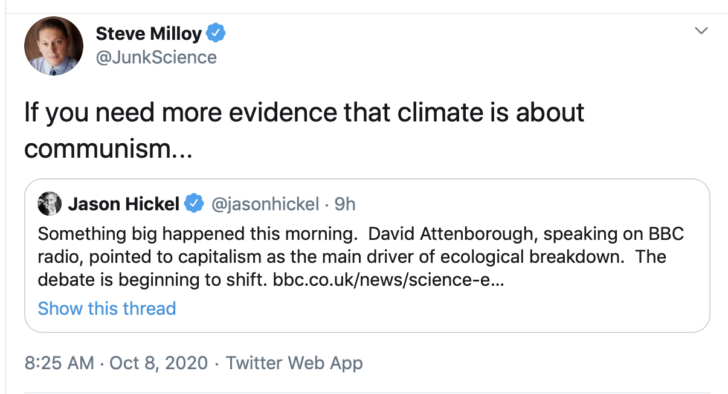Open the quoted tweet about David Attenborough
Screen dimensions: 728x394
[x=367, y=255]
